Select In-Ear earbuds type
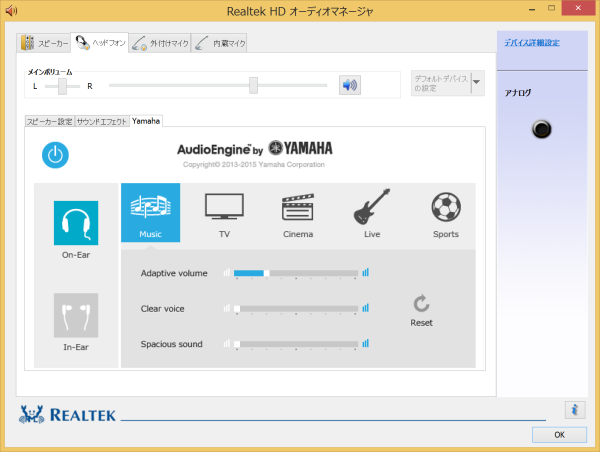600x452 pixels. click(76, 315)
